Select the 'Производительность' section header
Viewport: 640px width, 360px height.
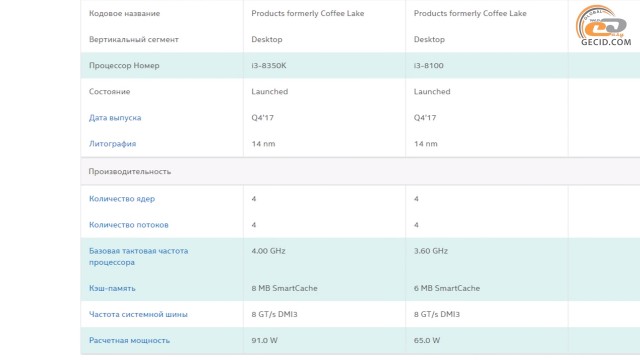click(130, 171)
